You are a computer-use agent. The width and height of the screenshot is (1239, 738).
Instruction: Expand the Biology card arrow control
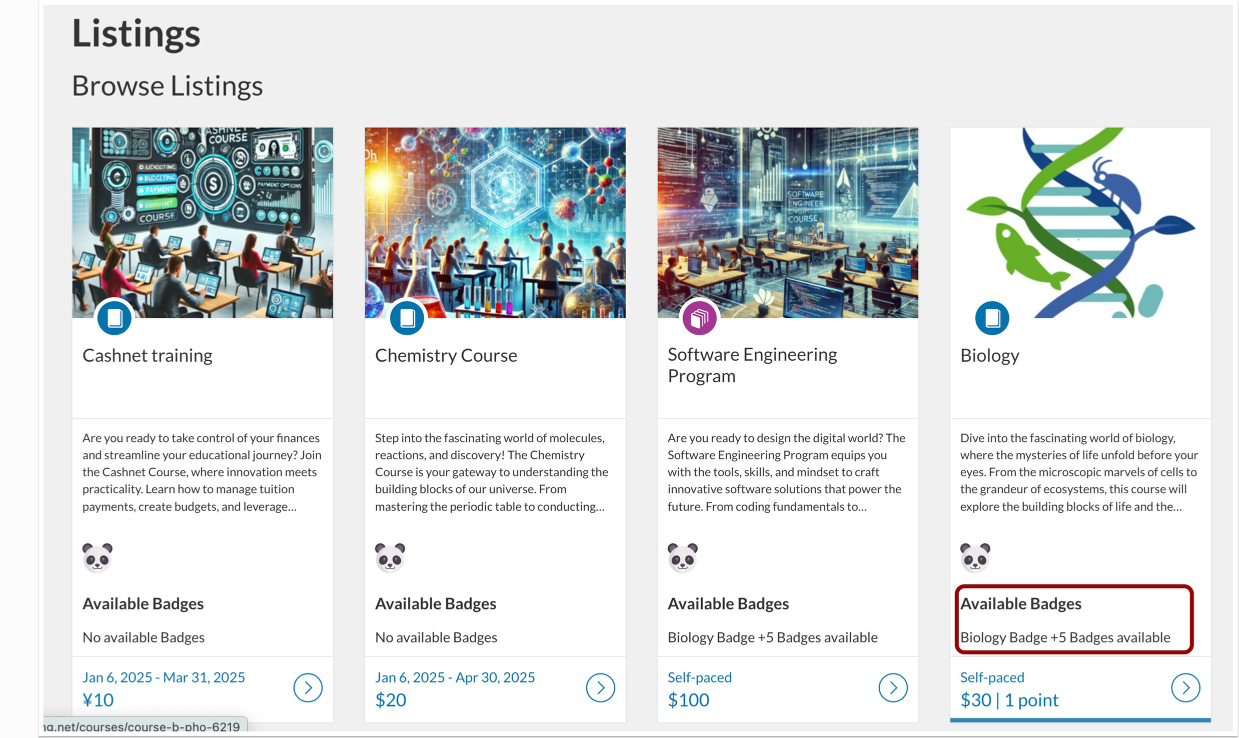click(1185, 687)
